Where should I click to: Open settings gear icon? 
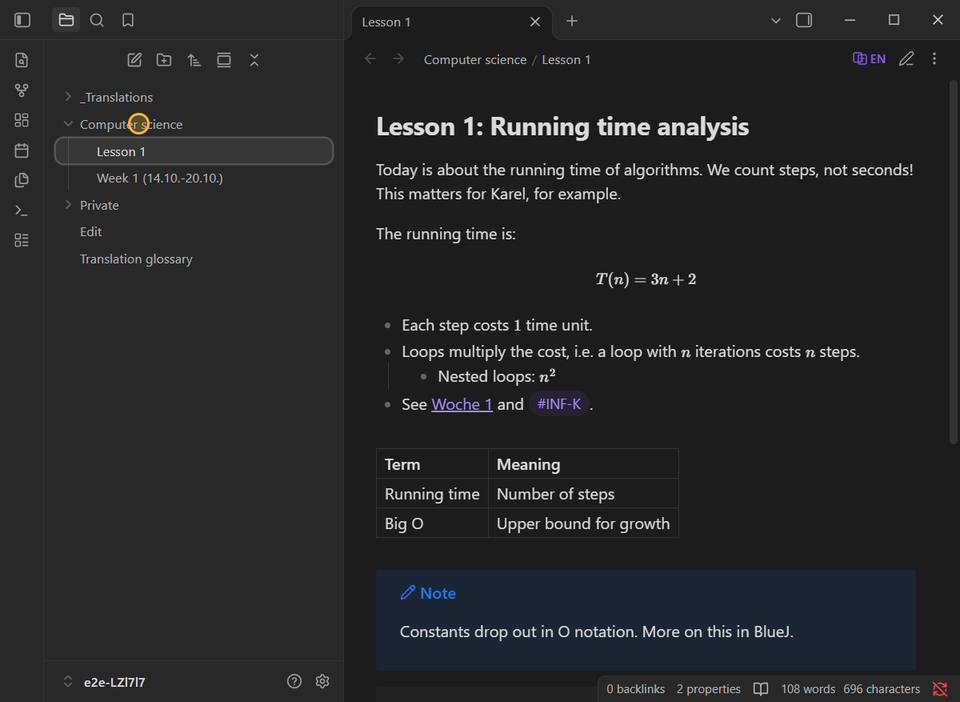click(x=323, y=681)
